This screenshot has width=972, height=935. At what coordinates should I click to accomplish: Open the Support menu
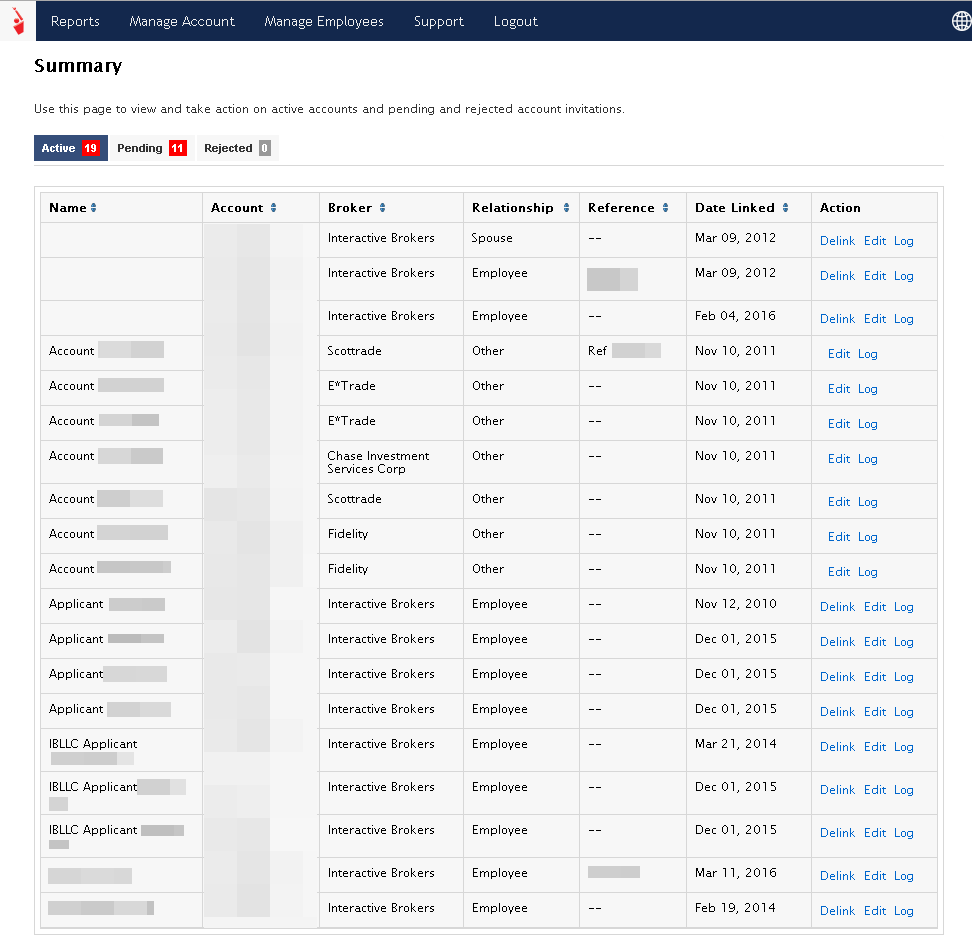click(439, 21)
